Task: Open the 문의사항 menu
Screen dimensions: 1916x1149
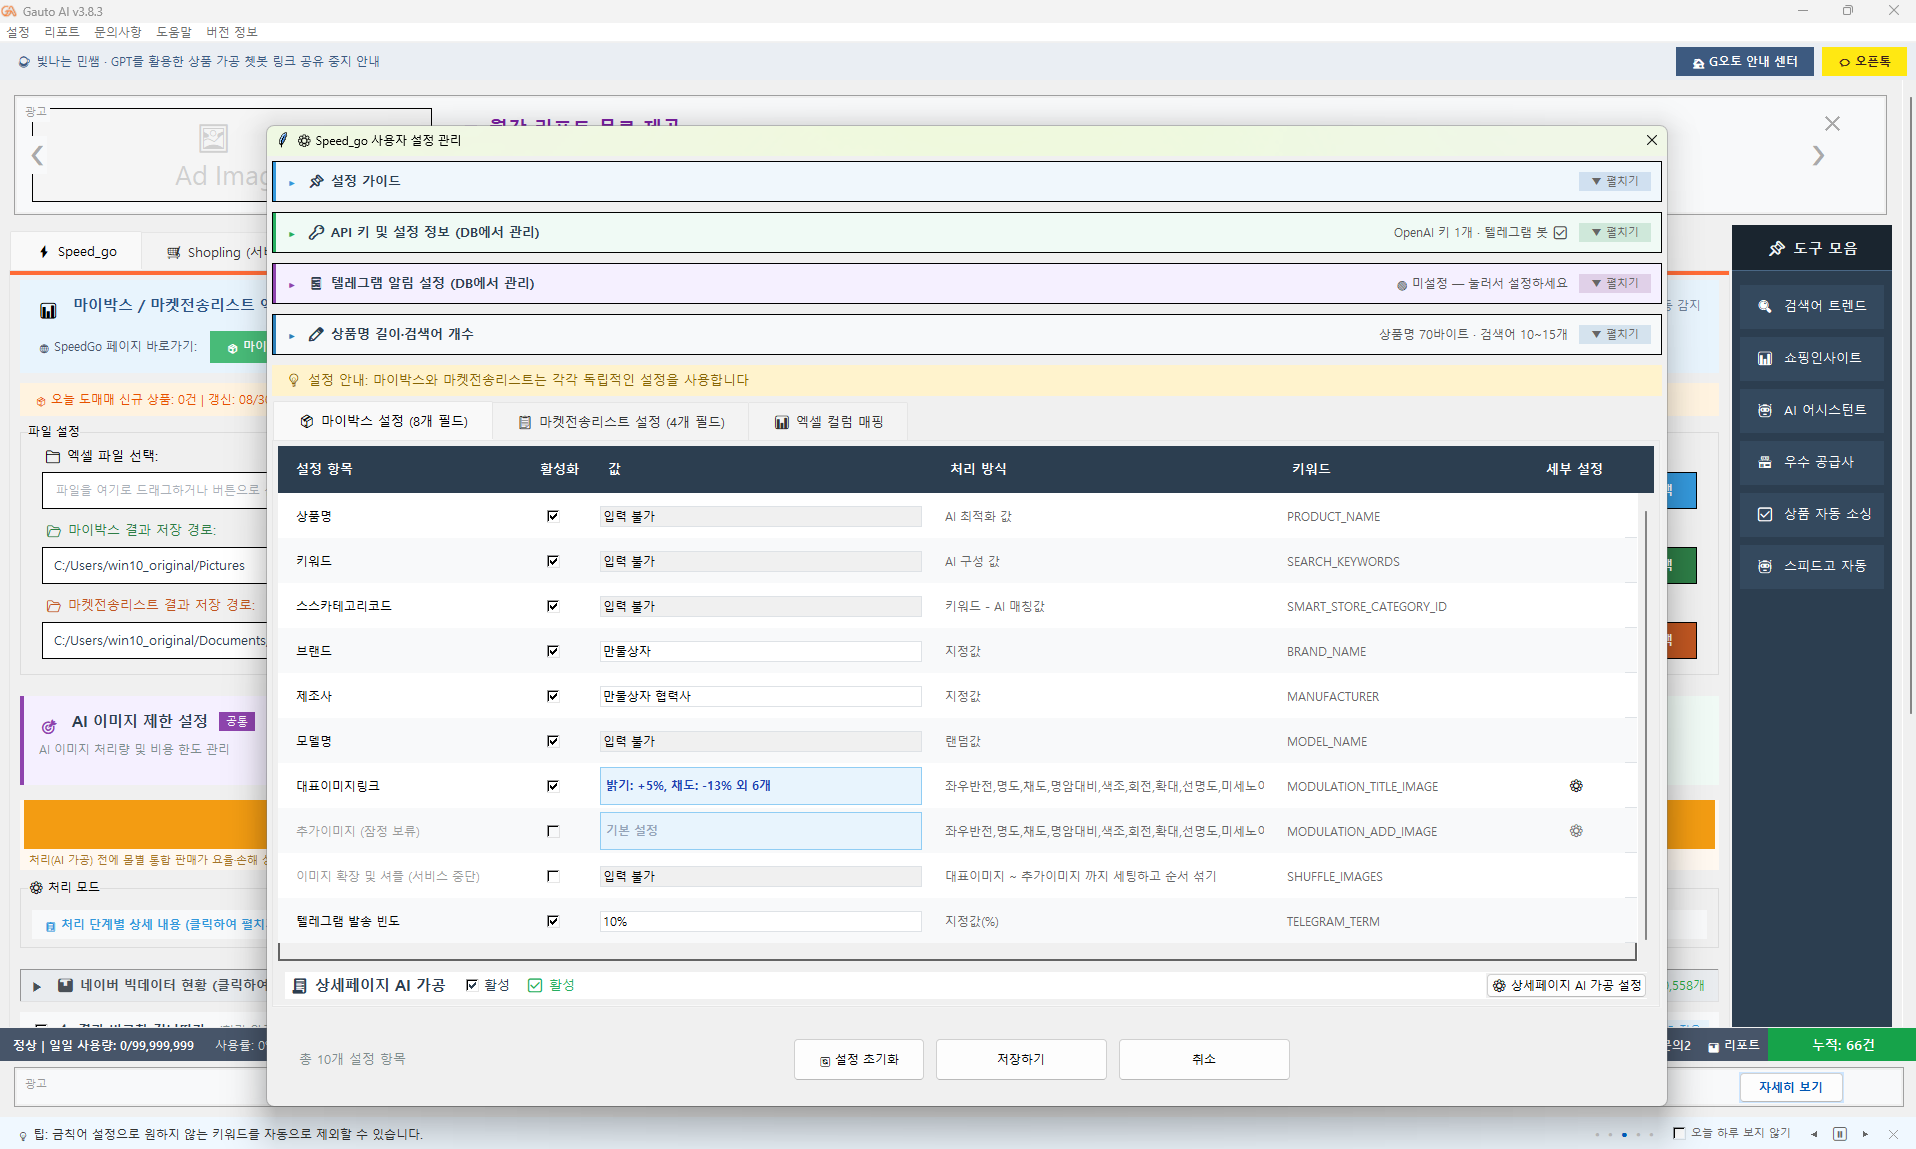Action: pyautogui.click(x=118, y=32)
